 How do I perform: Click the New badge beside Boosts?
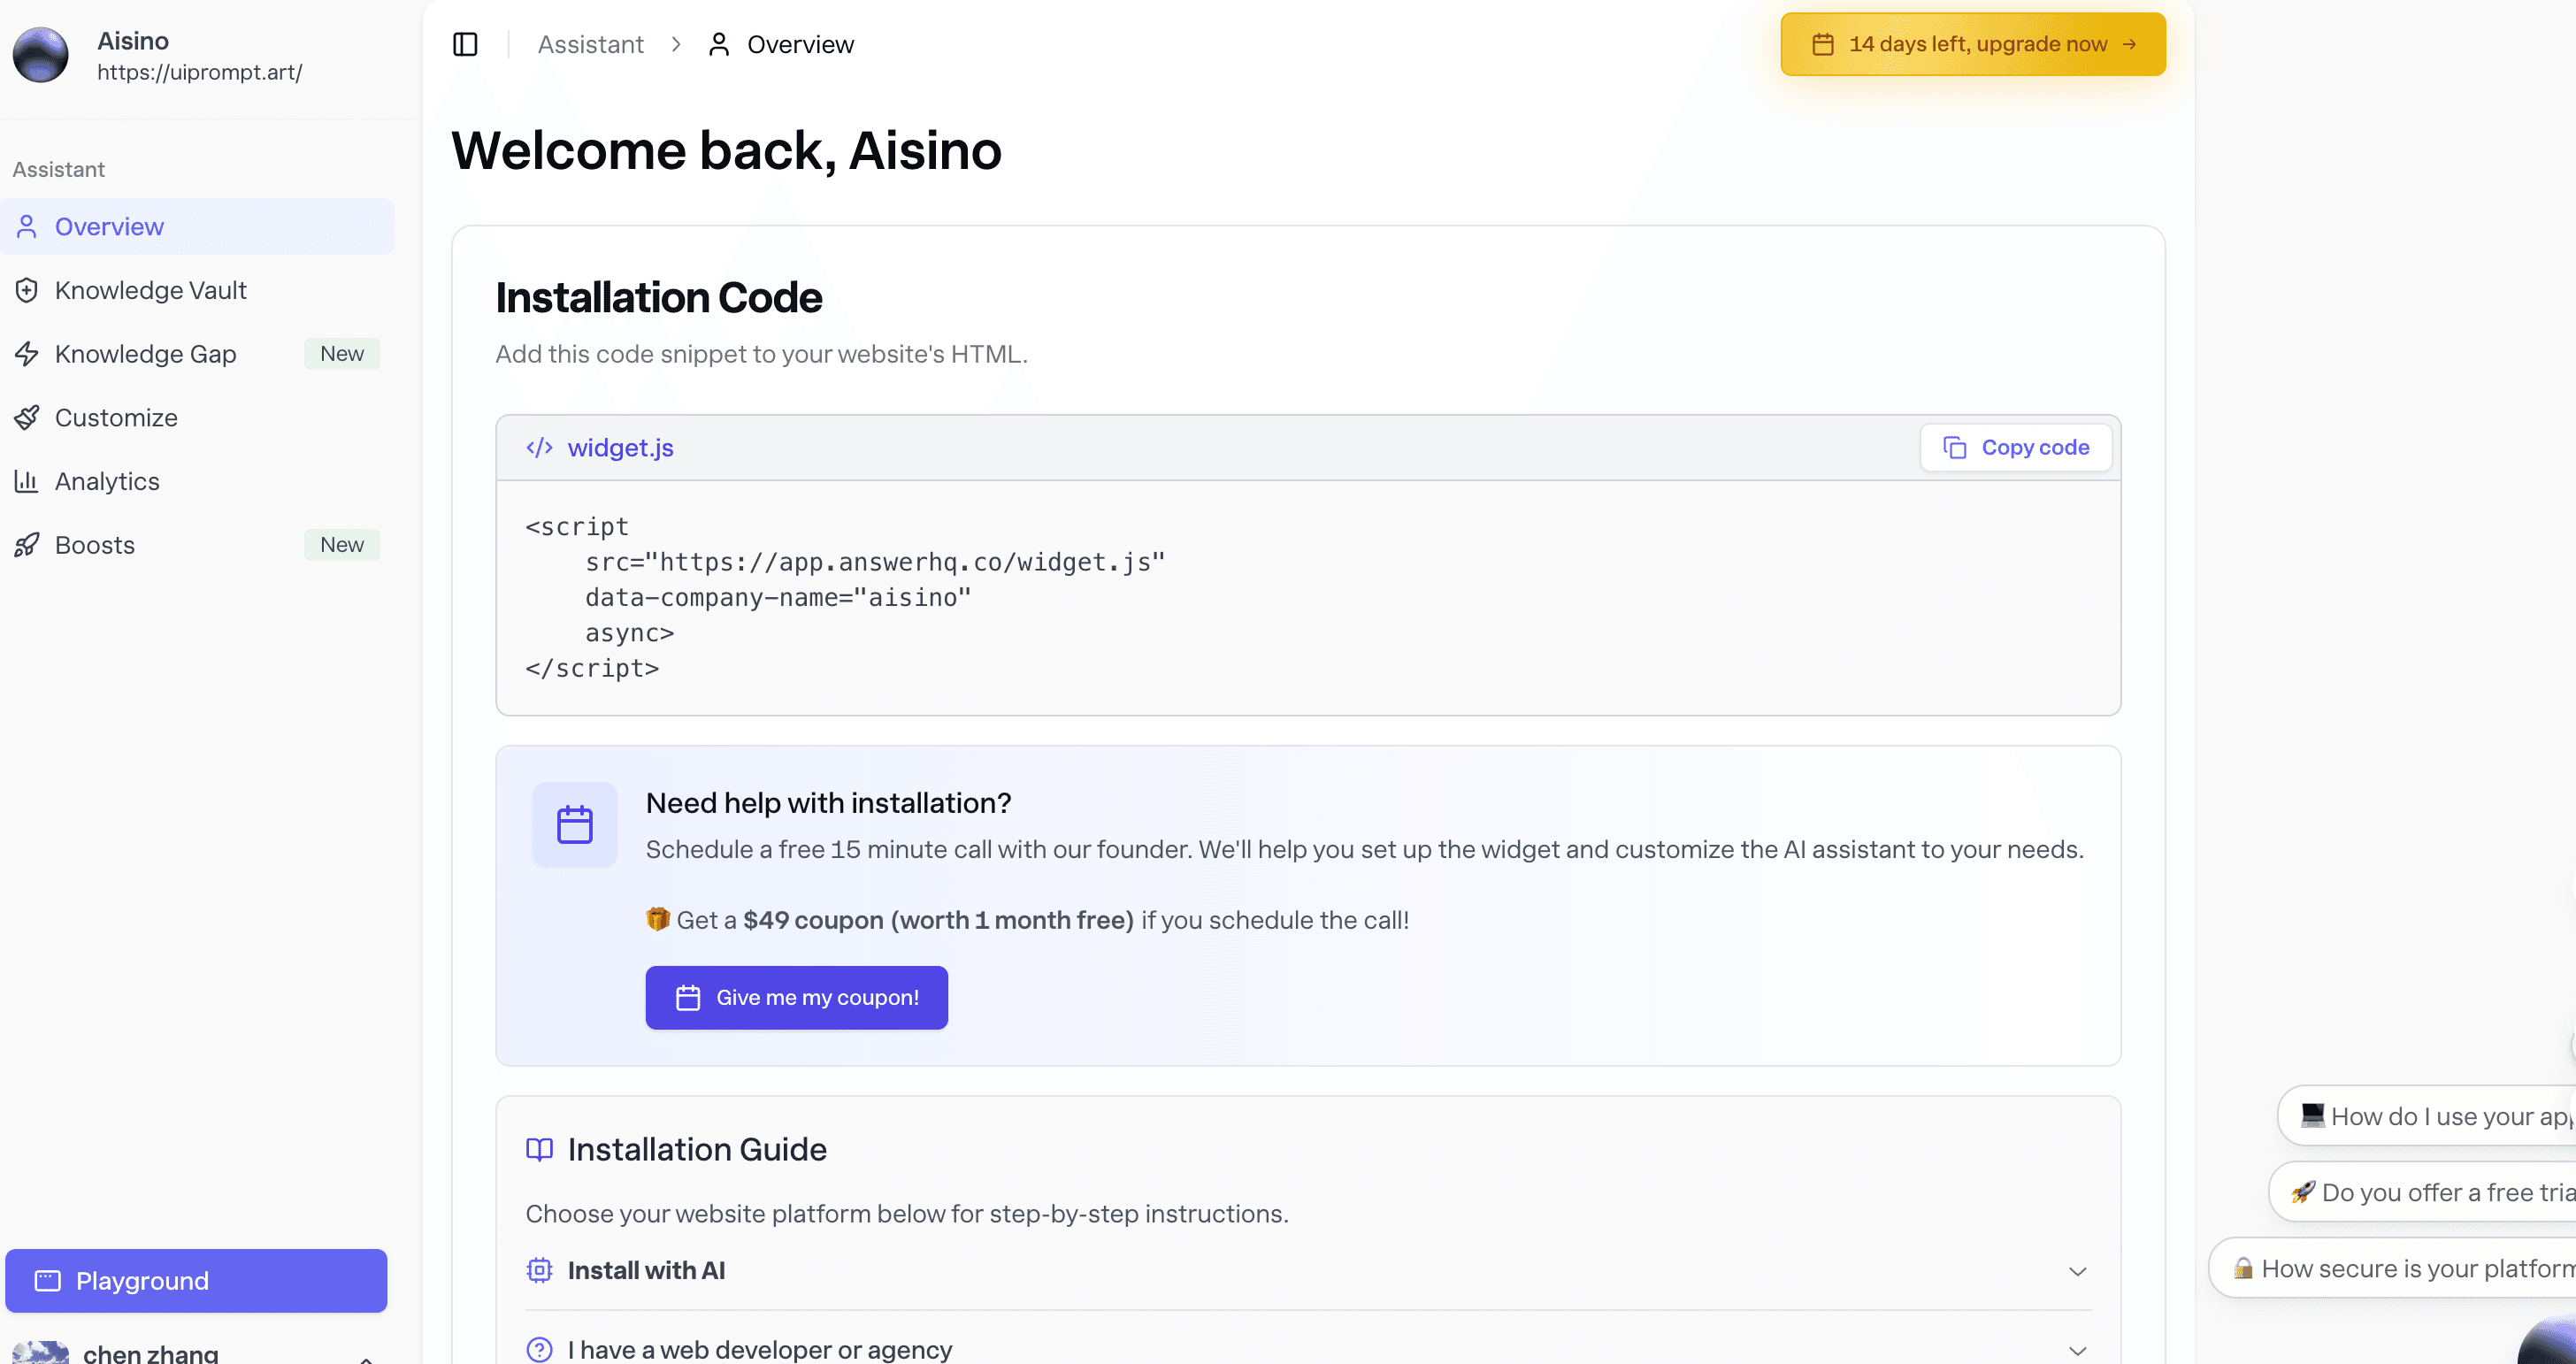click(x=342, y=545)
